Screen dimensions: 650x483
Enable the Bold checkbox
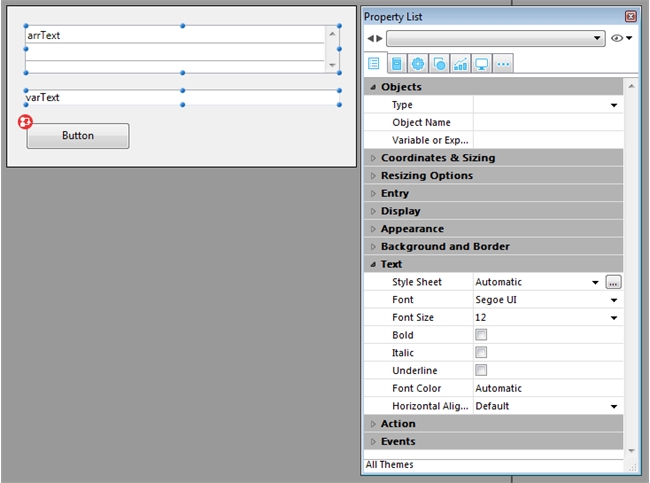(x=481, y=335)
